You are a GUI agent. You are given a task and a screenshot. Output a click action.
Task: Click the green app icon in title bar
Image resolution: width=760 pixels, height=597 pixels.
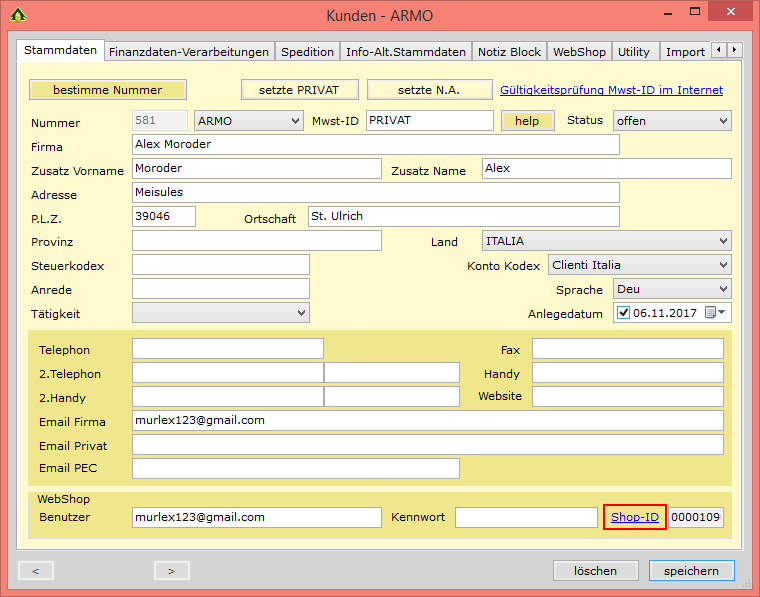click(x=18, y=16)
